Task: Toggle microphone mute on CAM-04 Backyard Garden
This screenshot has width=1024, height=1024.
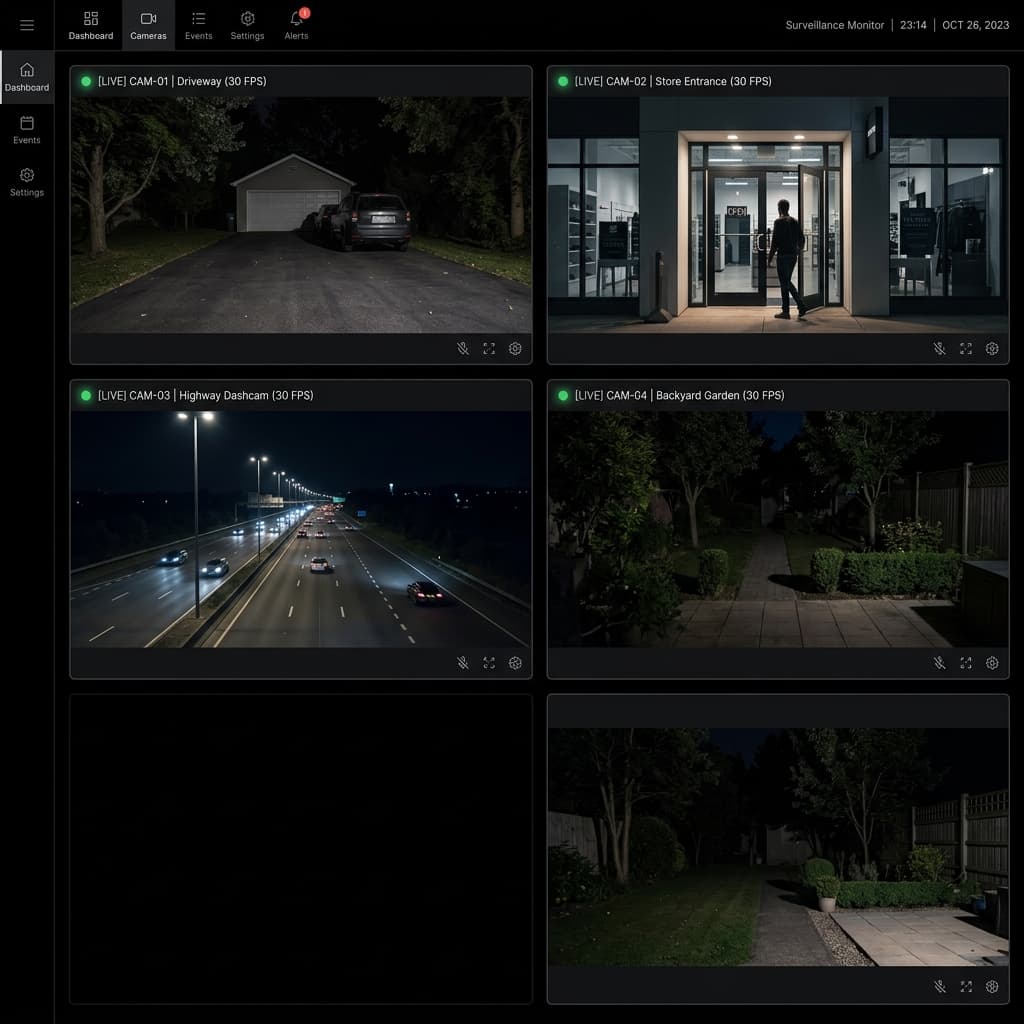Action: tap(940, 663)
